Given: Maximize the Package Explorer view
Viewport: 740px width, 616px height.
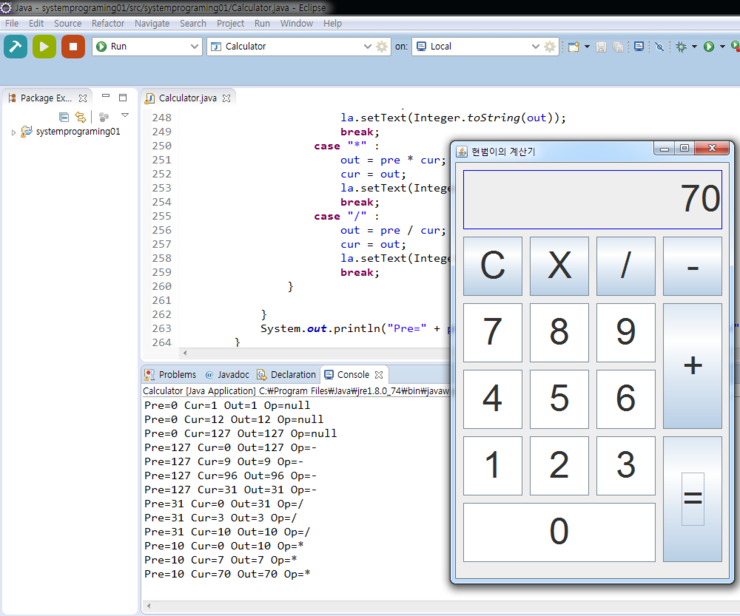Looking at the screenshot, I should [x=123, y=98].
